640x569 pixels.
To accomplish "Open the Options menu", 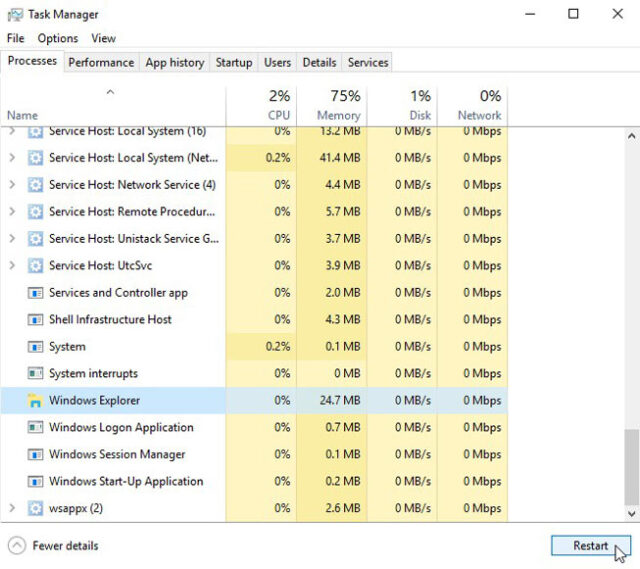I will pos(58,38).
